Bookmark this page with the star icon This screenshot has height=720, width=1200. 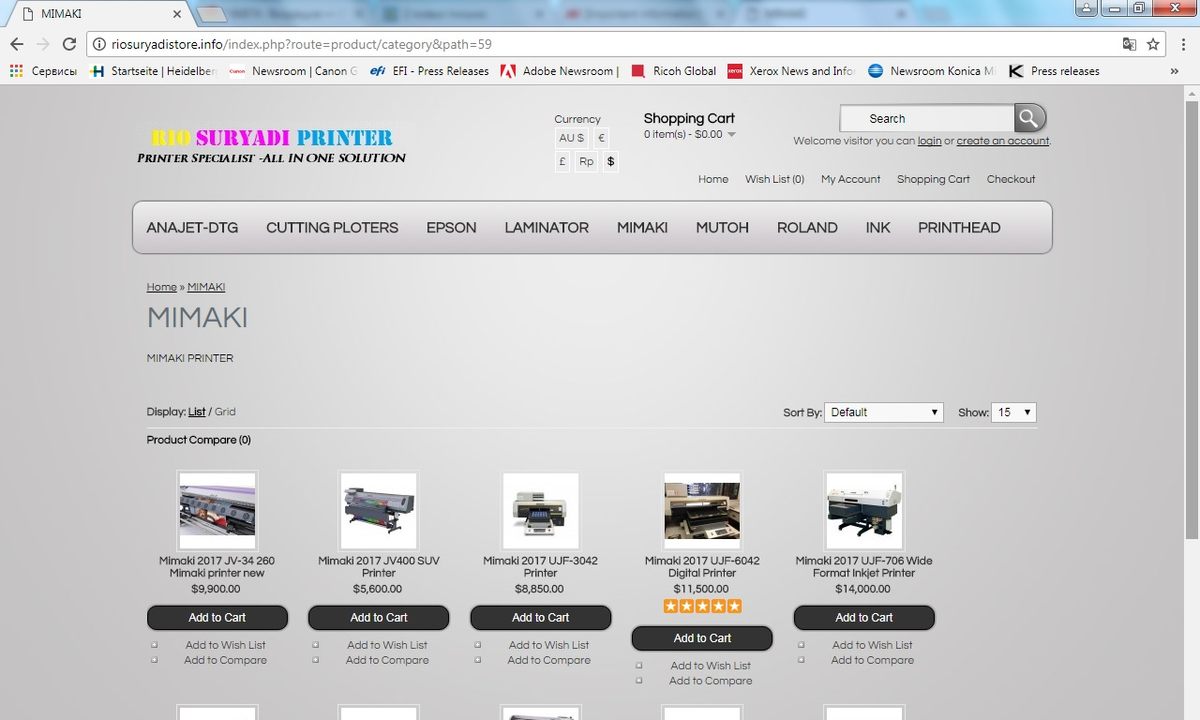(1153, 44)
